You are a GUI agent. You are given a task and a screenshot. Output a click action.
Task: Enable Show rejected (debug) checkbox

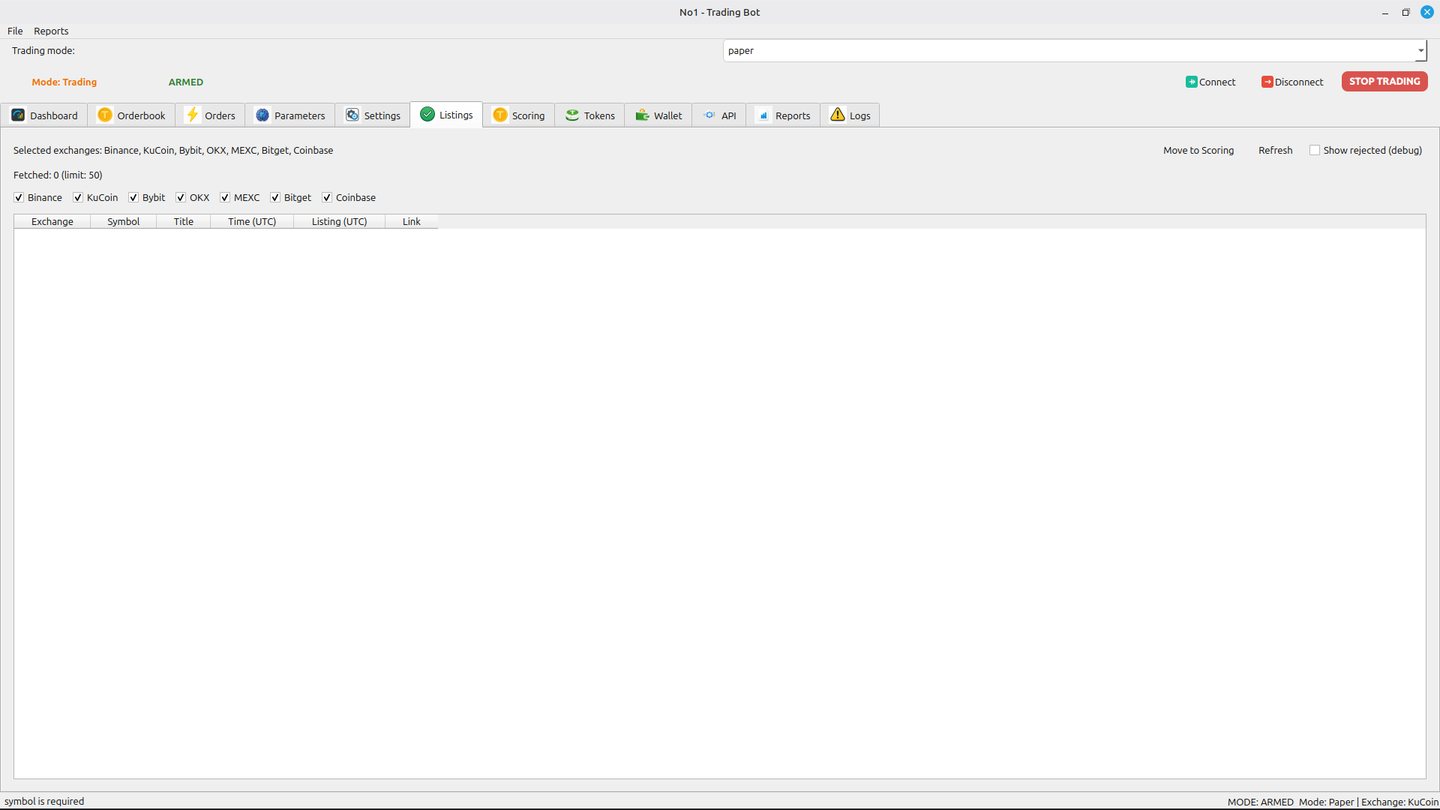[x=1315, y=150]
